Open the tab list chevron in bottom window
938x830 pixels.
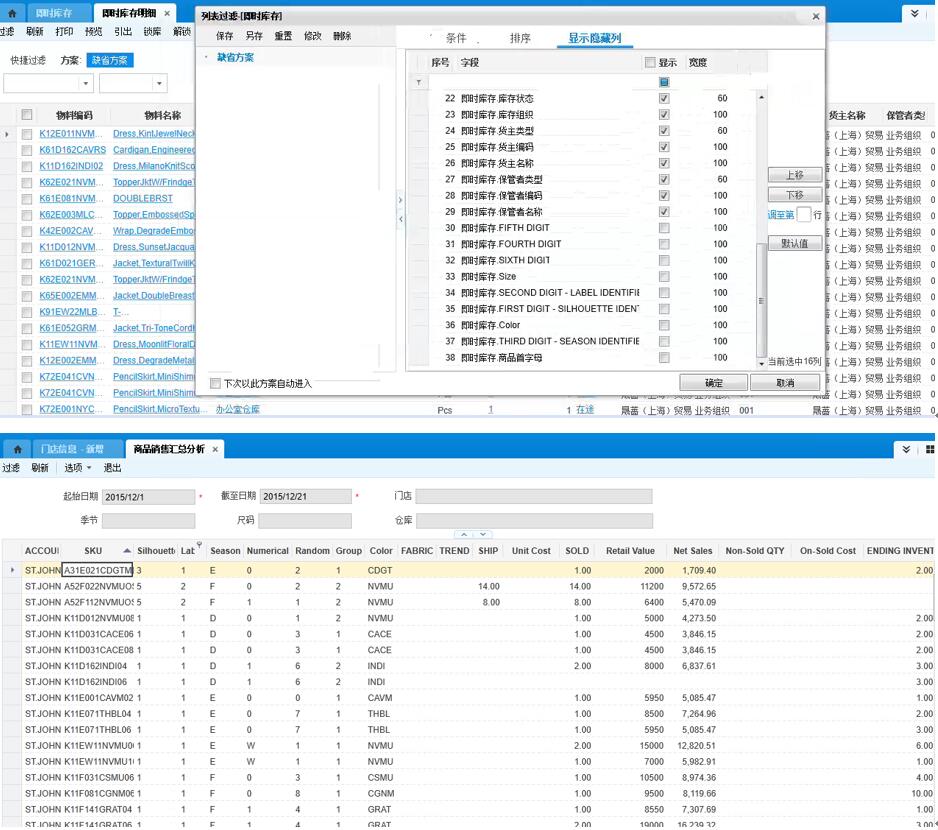(906, 449)
